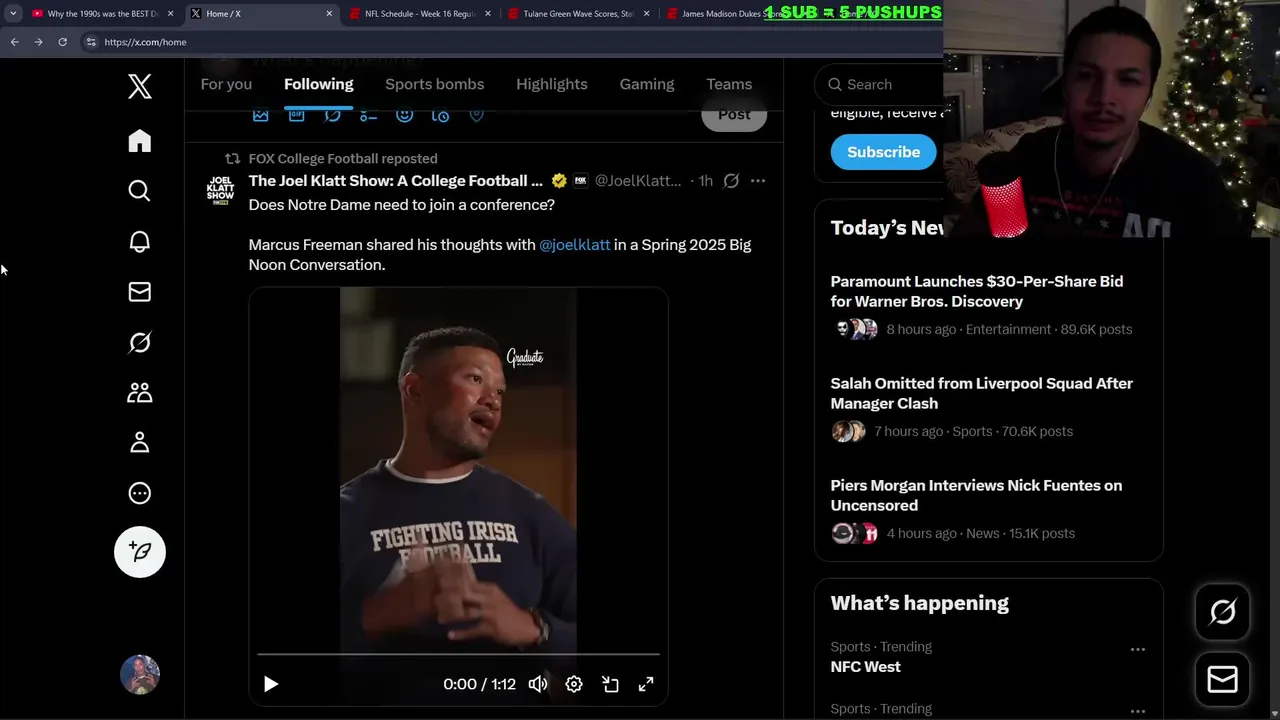1280x720 pixels.
Task: Open video settings gear
Action: pos(574,684)
